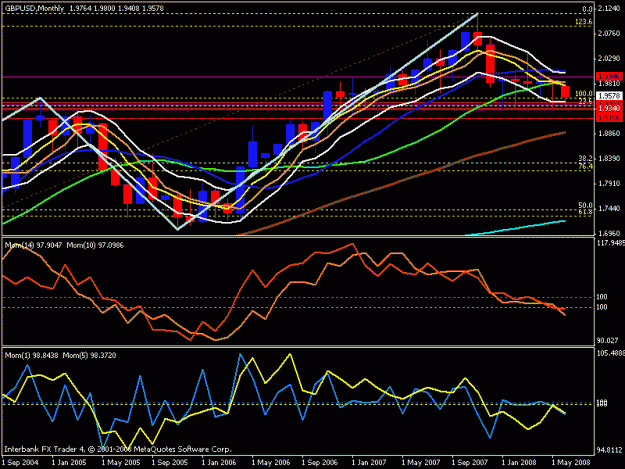Screen dimensions: 625x469
Task: Click the 1.8390 price axis label
Action: coord(609,159)
